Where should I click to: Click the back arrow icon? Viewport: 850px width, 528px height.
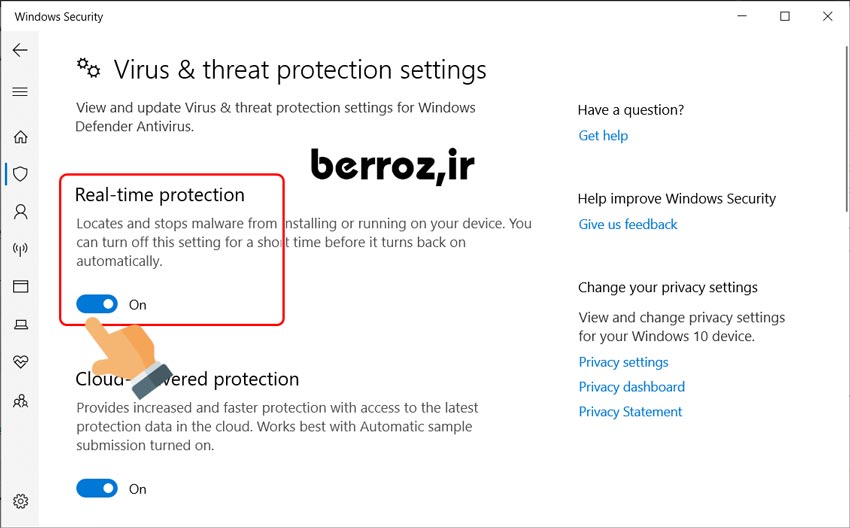coord(20,50)
